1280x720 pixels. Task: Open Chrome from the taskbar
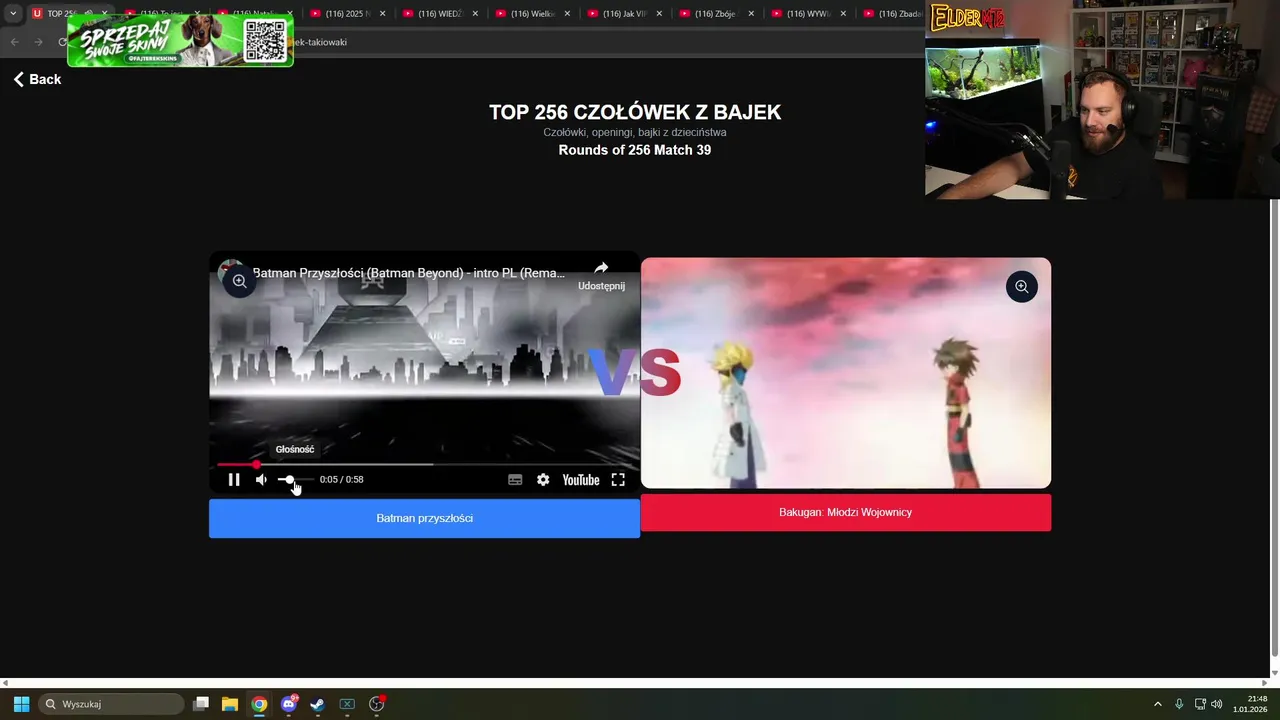click(259, 704)
